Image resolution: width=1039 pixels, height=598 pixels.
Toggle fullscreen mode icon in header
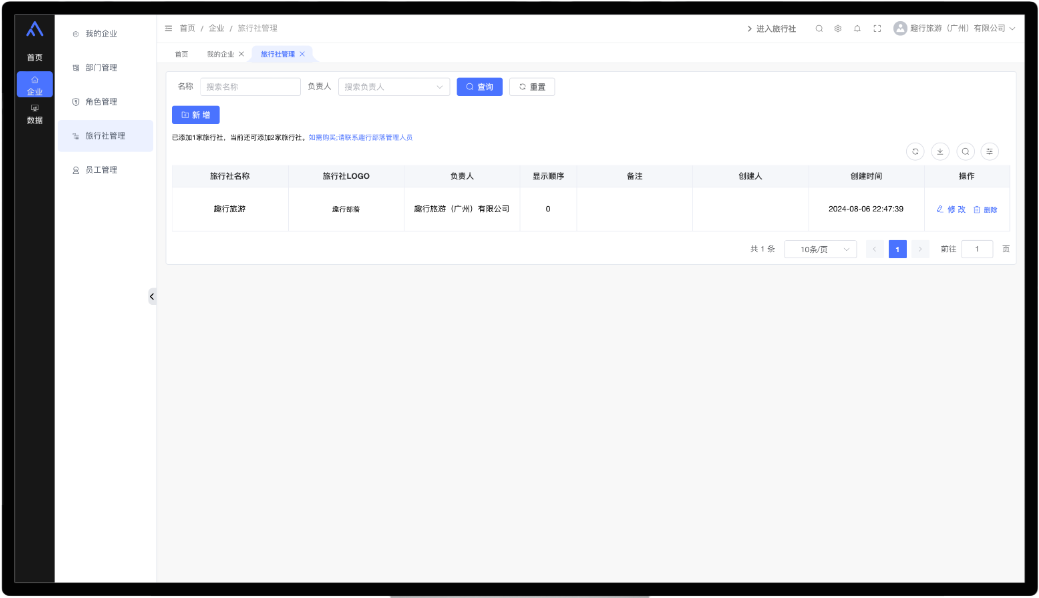pyautogui.click(x=877, y=29)
